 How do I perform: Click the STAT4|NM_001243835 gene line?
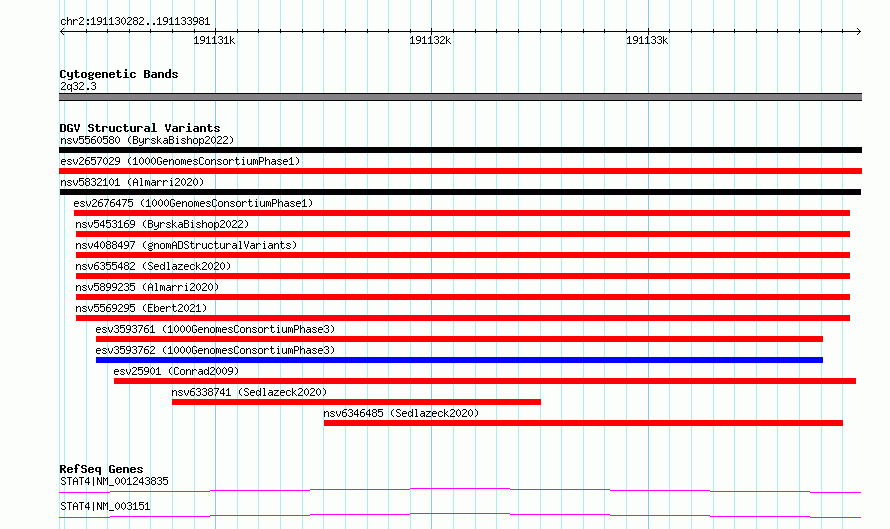click(460, 490)
